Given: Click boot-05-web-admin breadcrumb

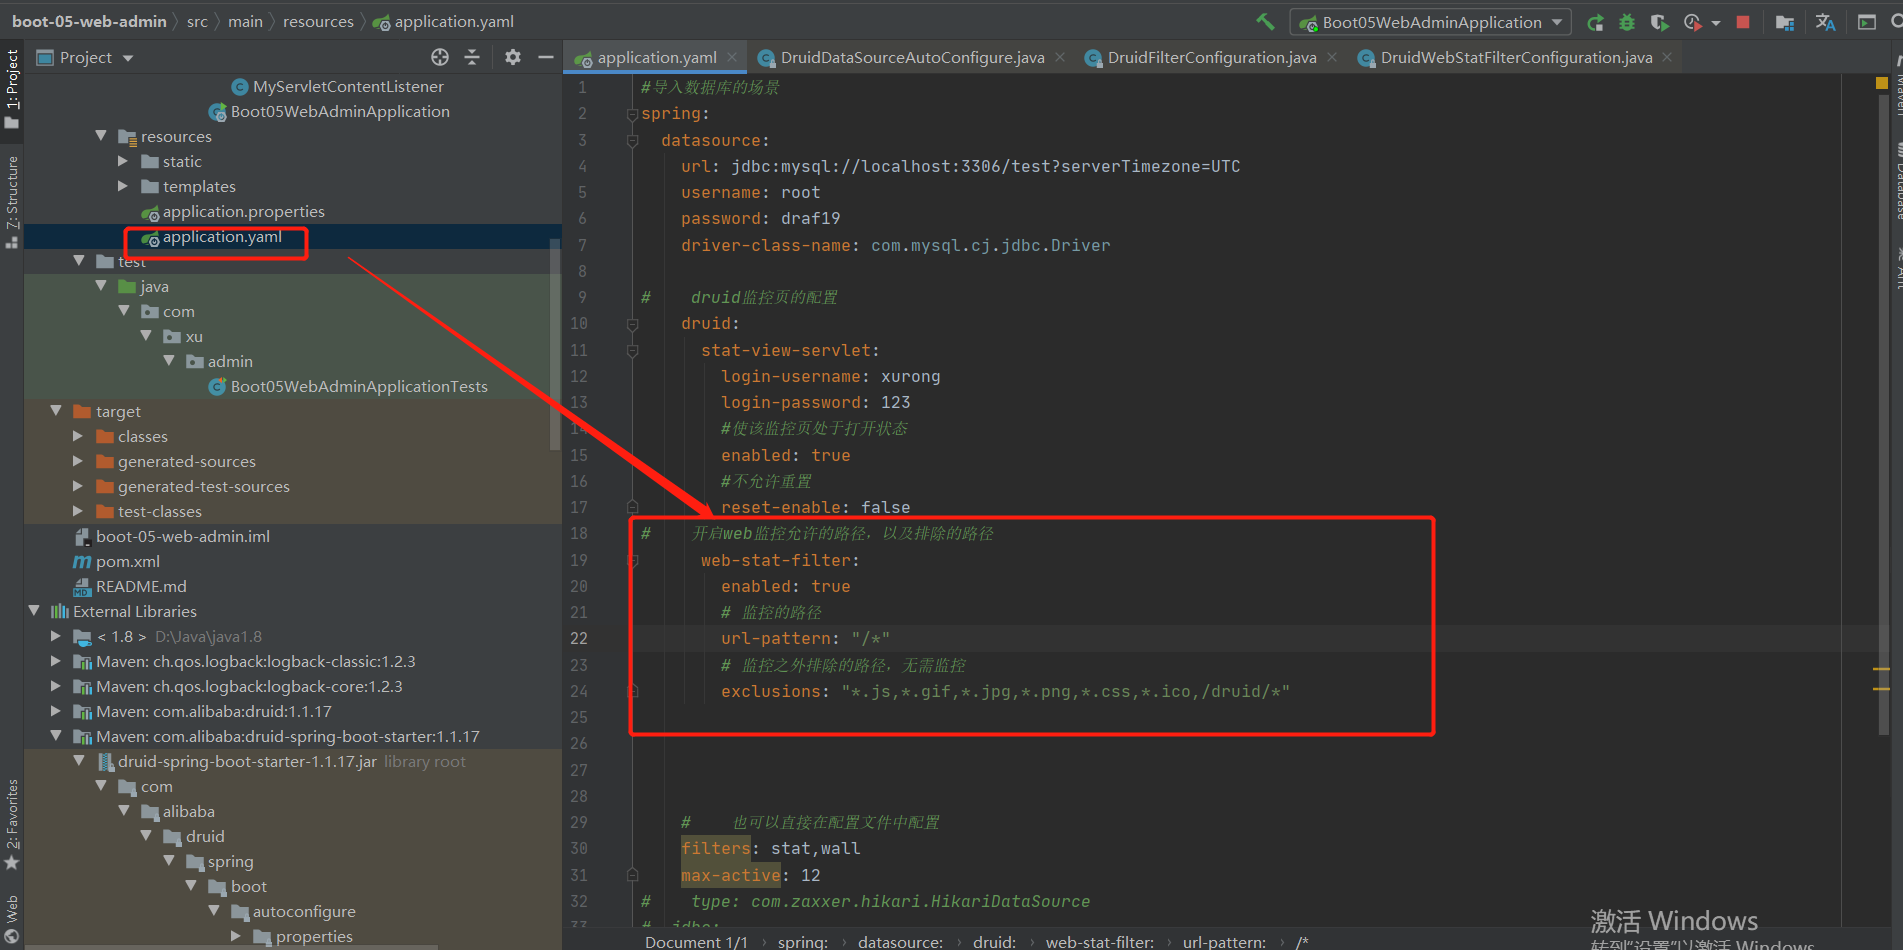Looking at the screenshot, I should (89, 21).
